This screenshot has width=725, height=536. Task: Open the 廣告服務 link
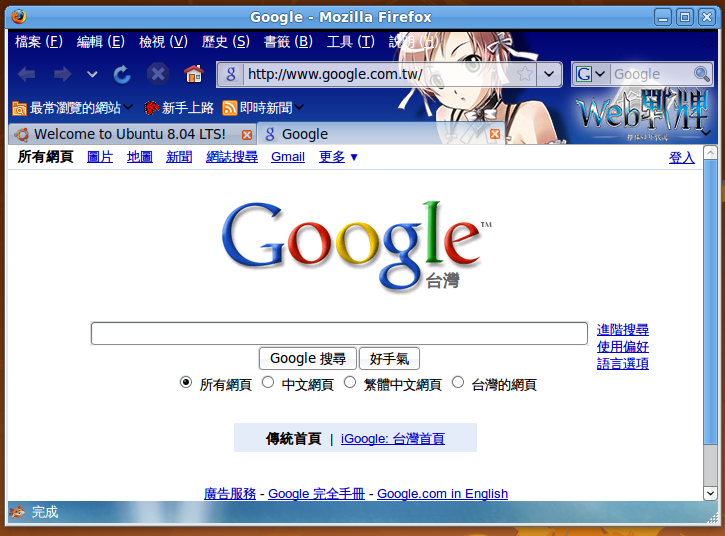pyautogui.click(x=230, y=493)
